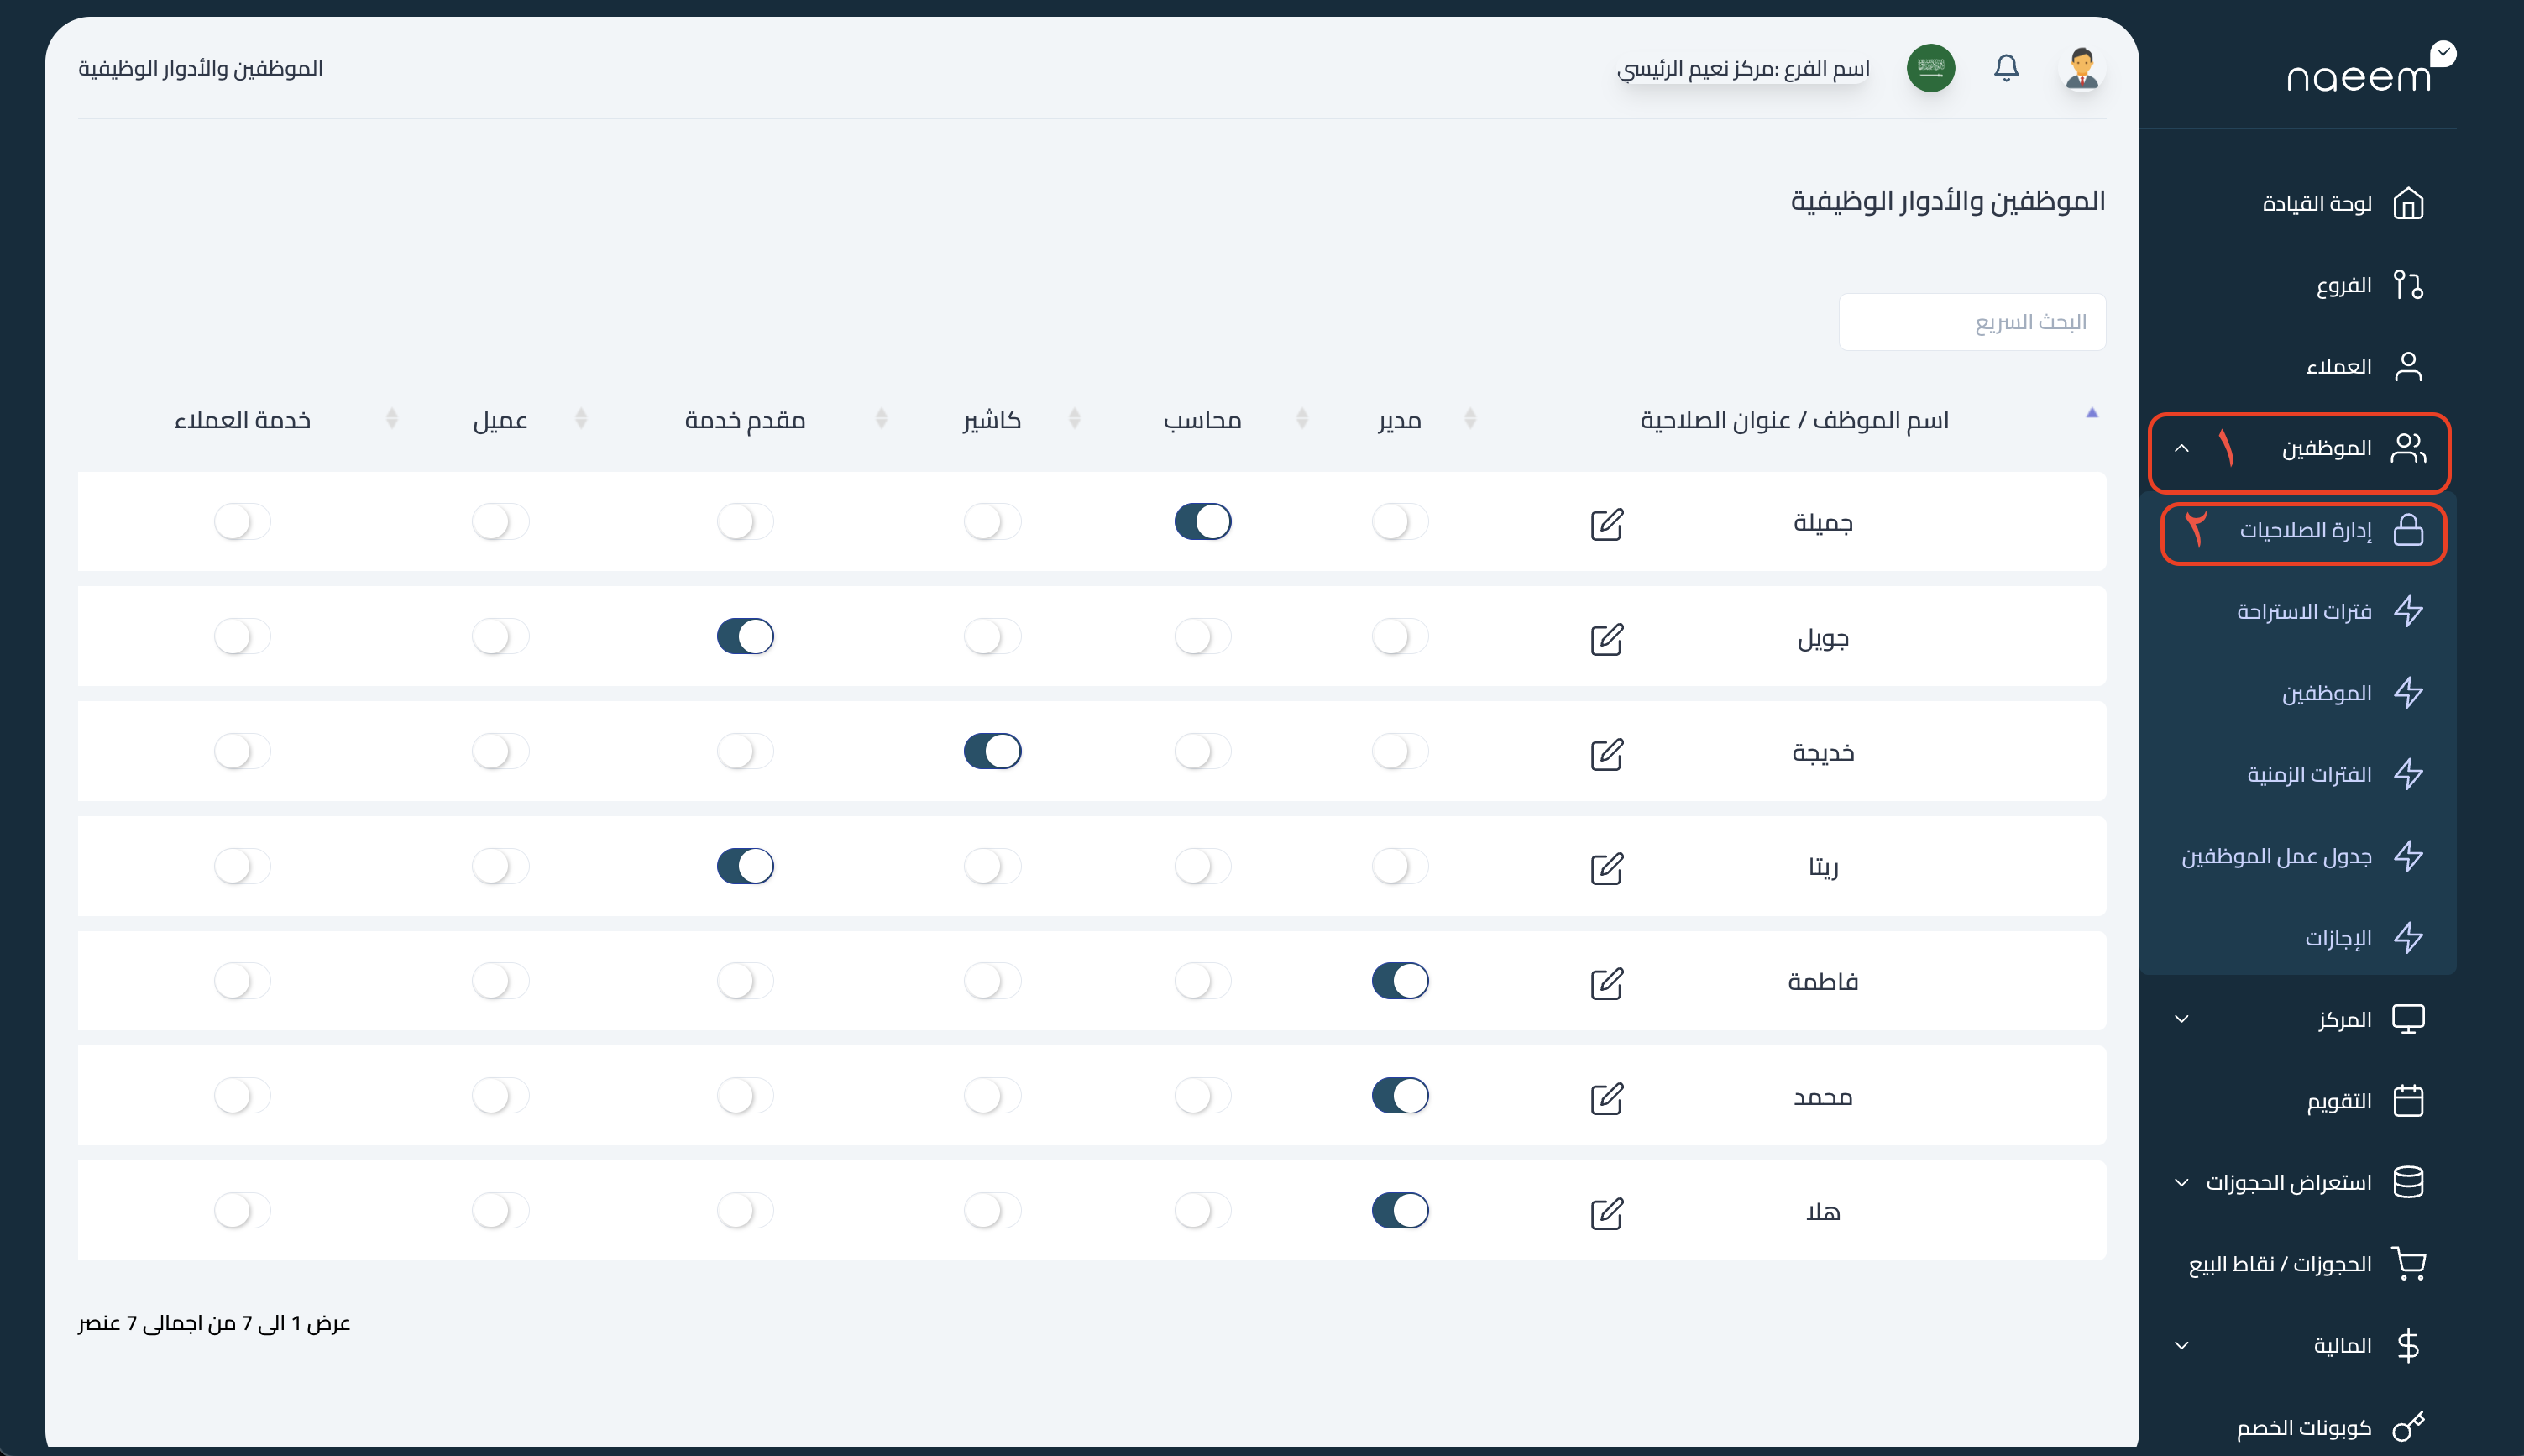Click the البحث السريع search field
Screen dimensions: 2524x1456
point(1972,322)
